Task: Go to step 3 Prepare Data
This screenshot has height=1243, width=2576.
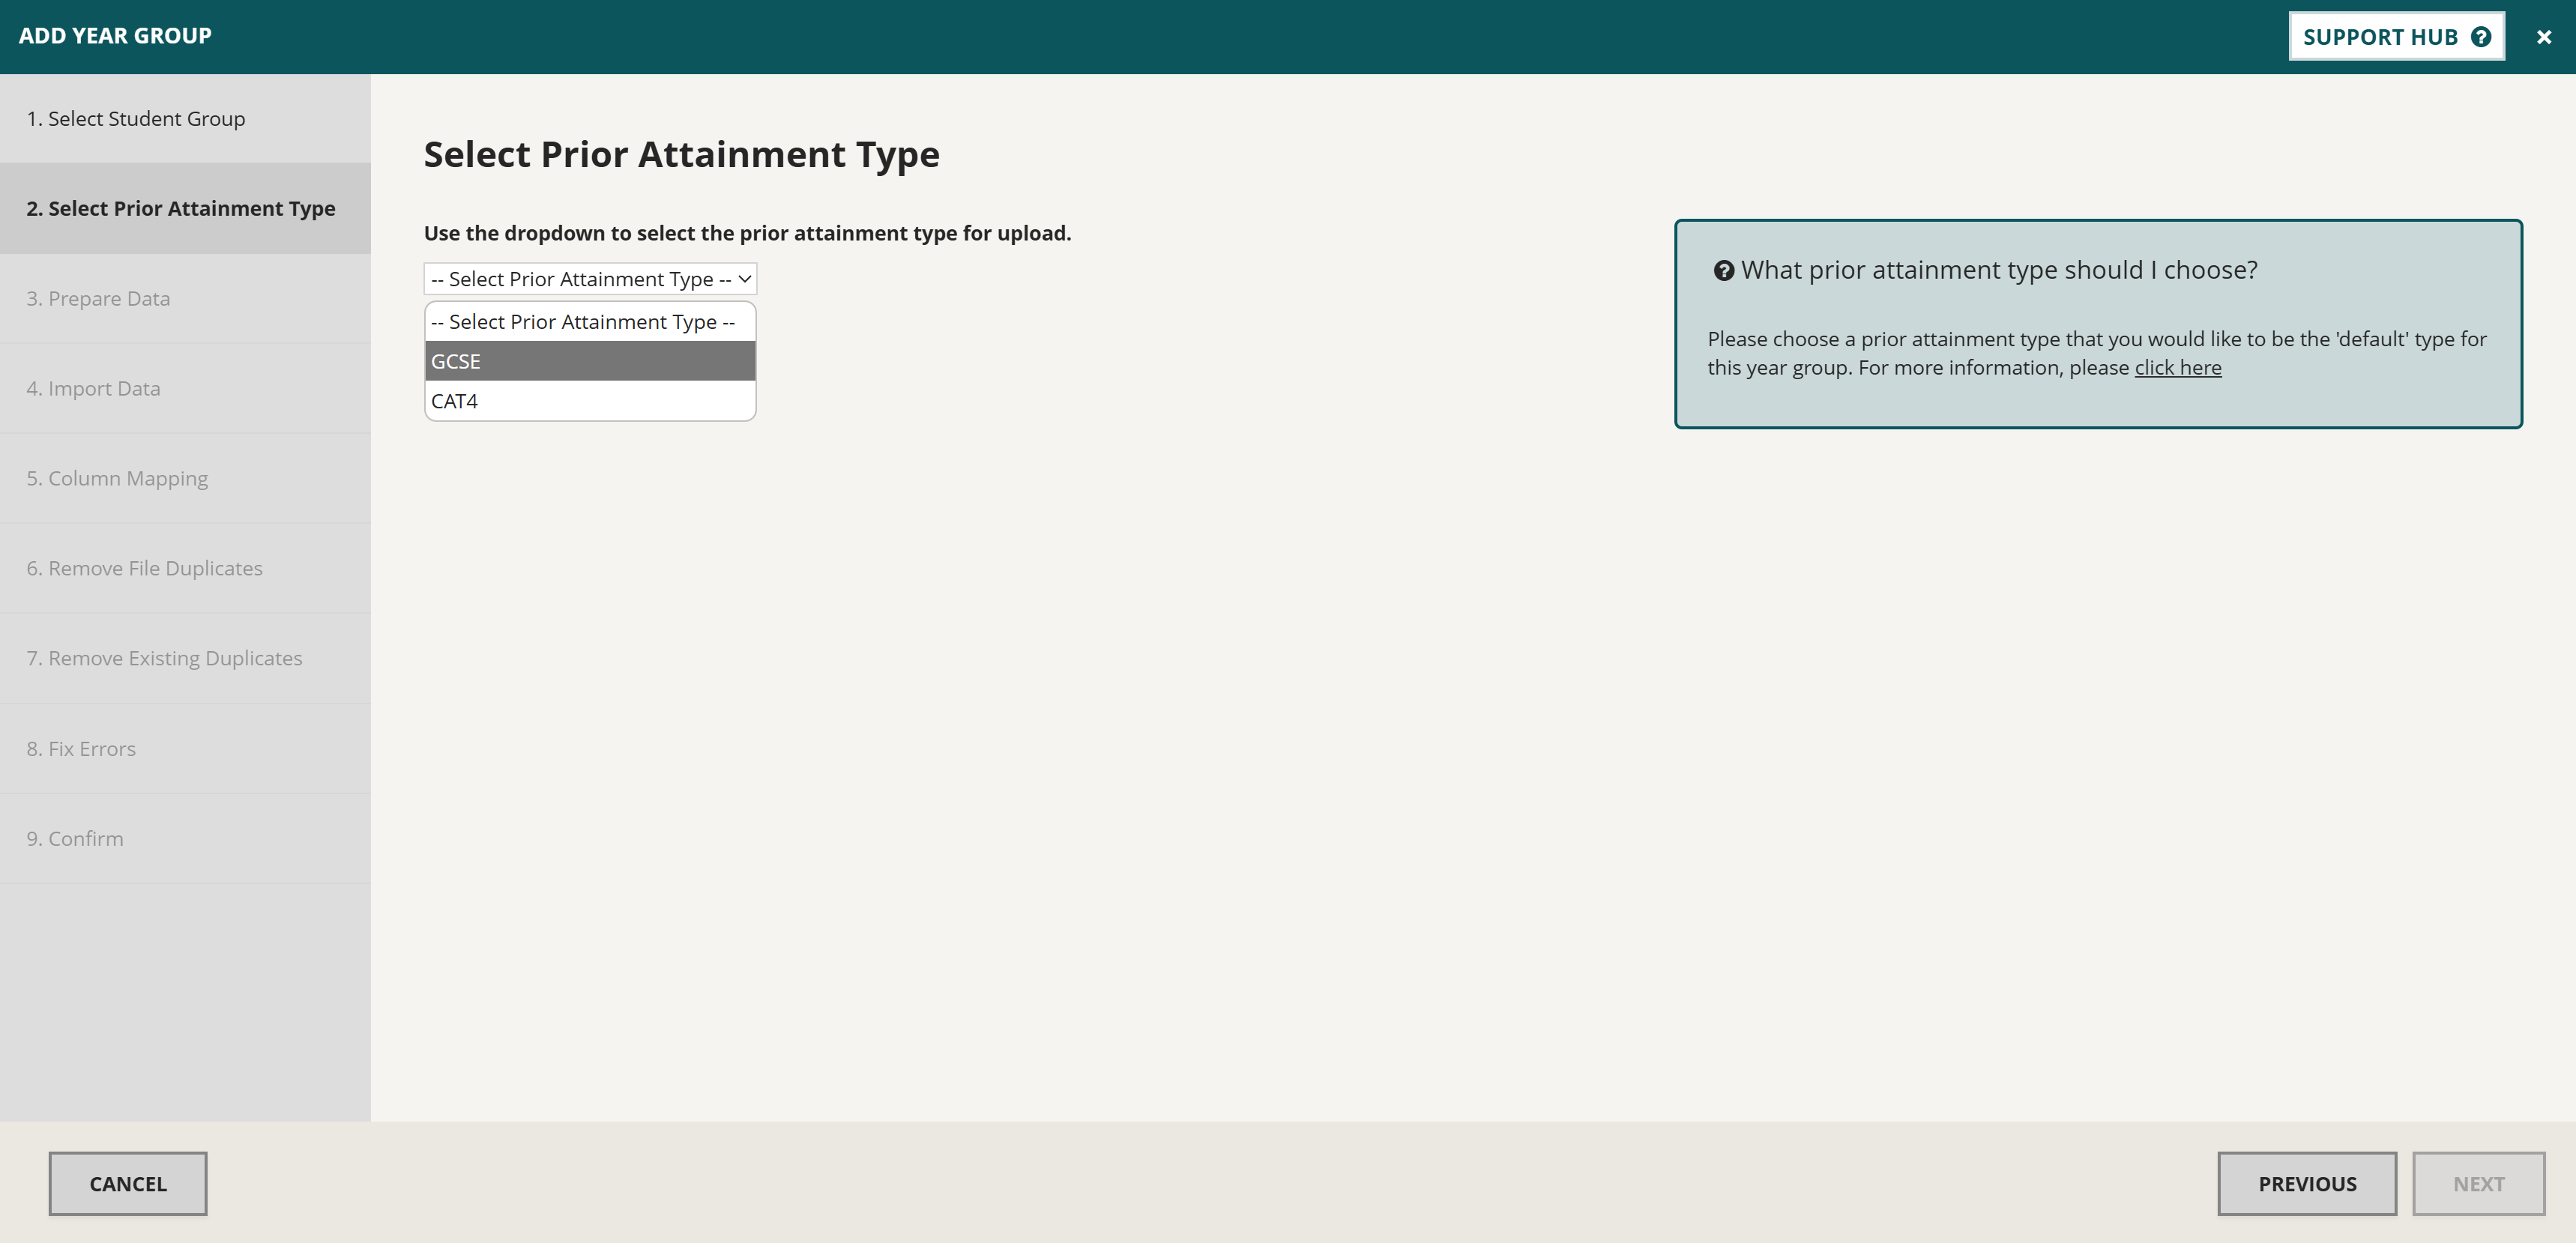Action: coord(185,299)
